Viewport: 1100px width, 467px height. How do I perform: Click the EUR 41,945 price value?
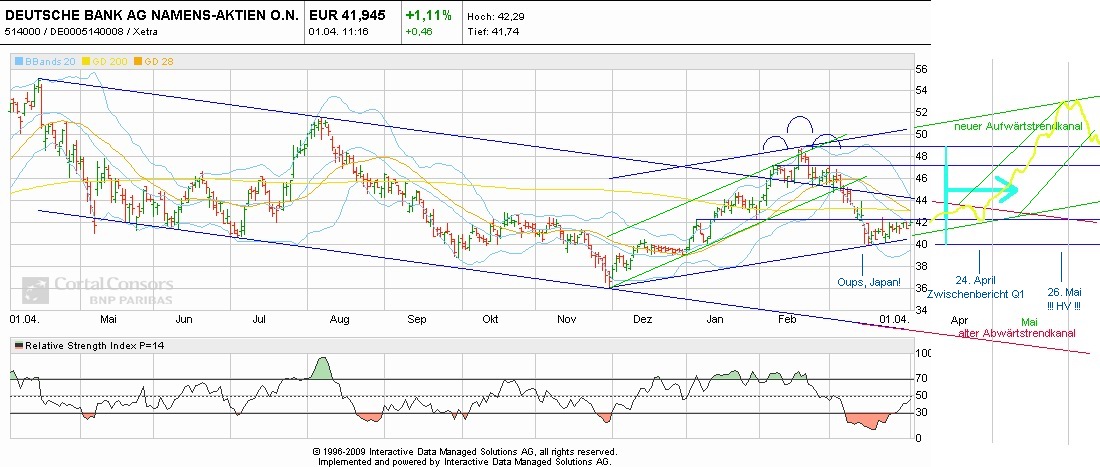tap(347, 15)
